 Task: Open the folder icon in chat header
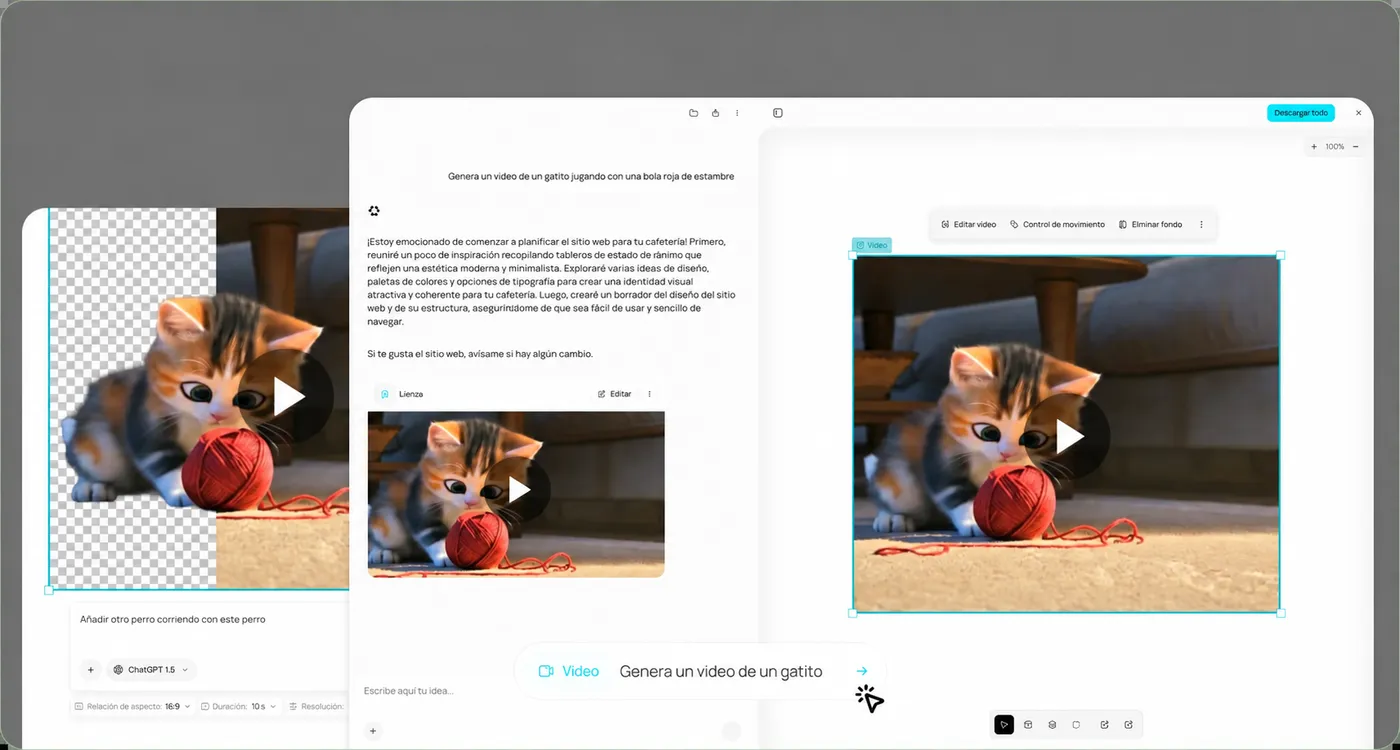pos(694,113)
